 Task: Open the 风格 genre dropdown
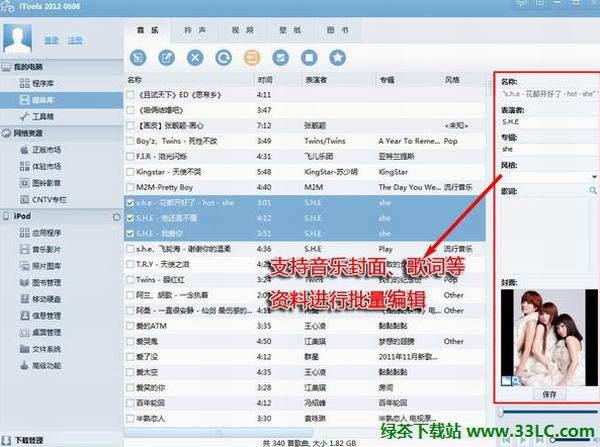pos(593,176)
